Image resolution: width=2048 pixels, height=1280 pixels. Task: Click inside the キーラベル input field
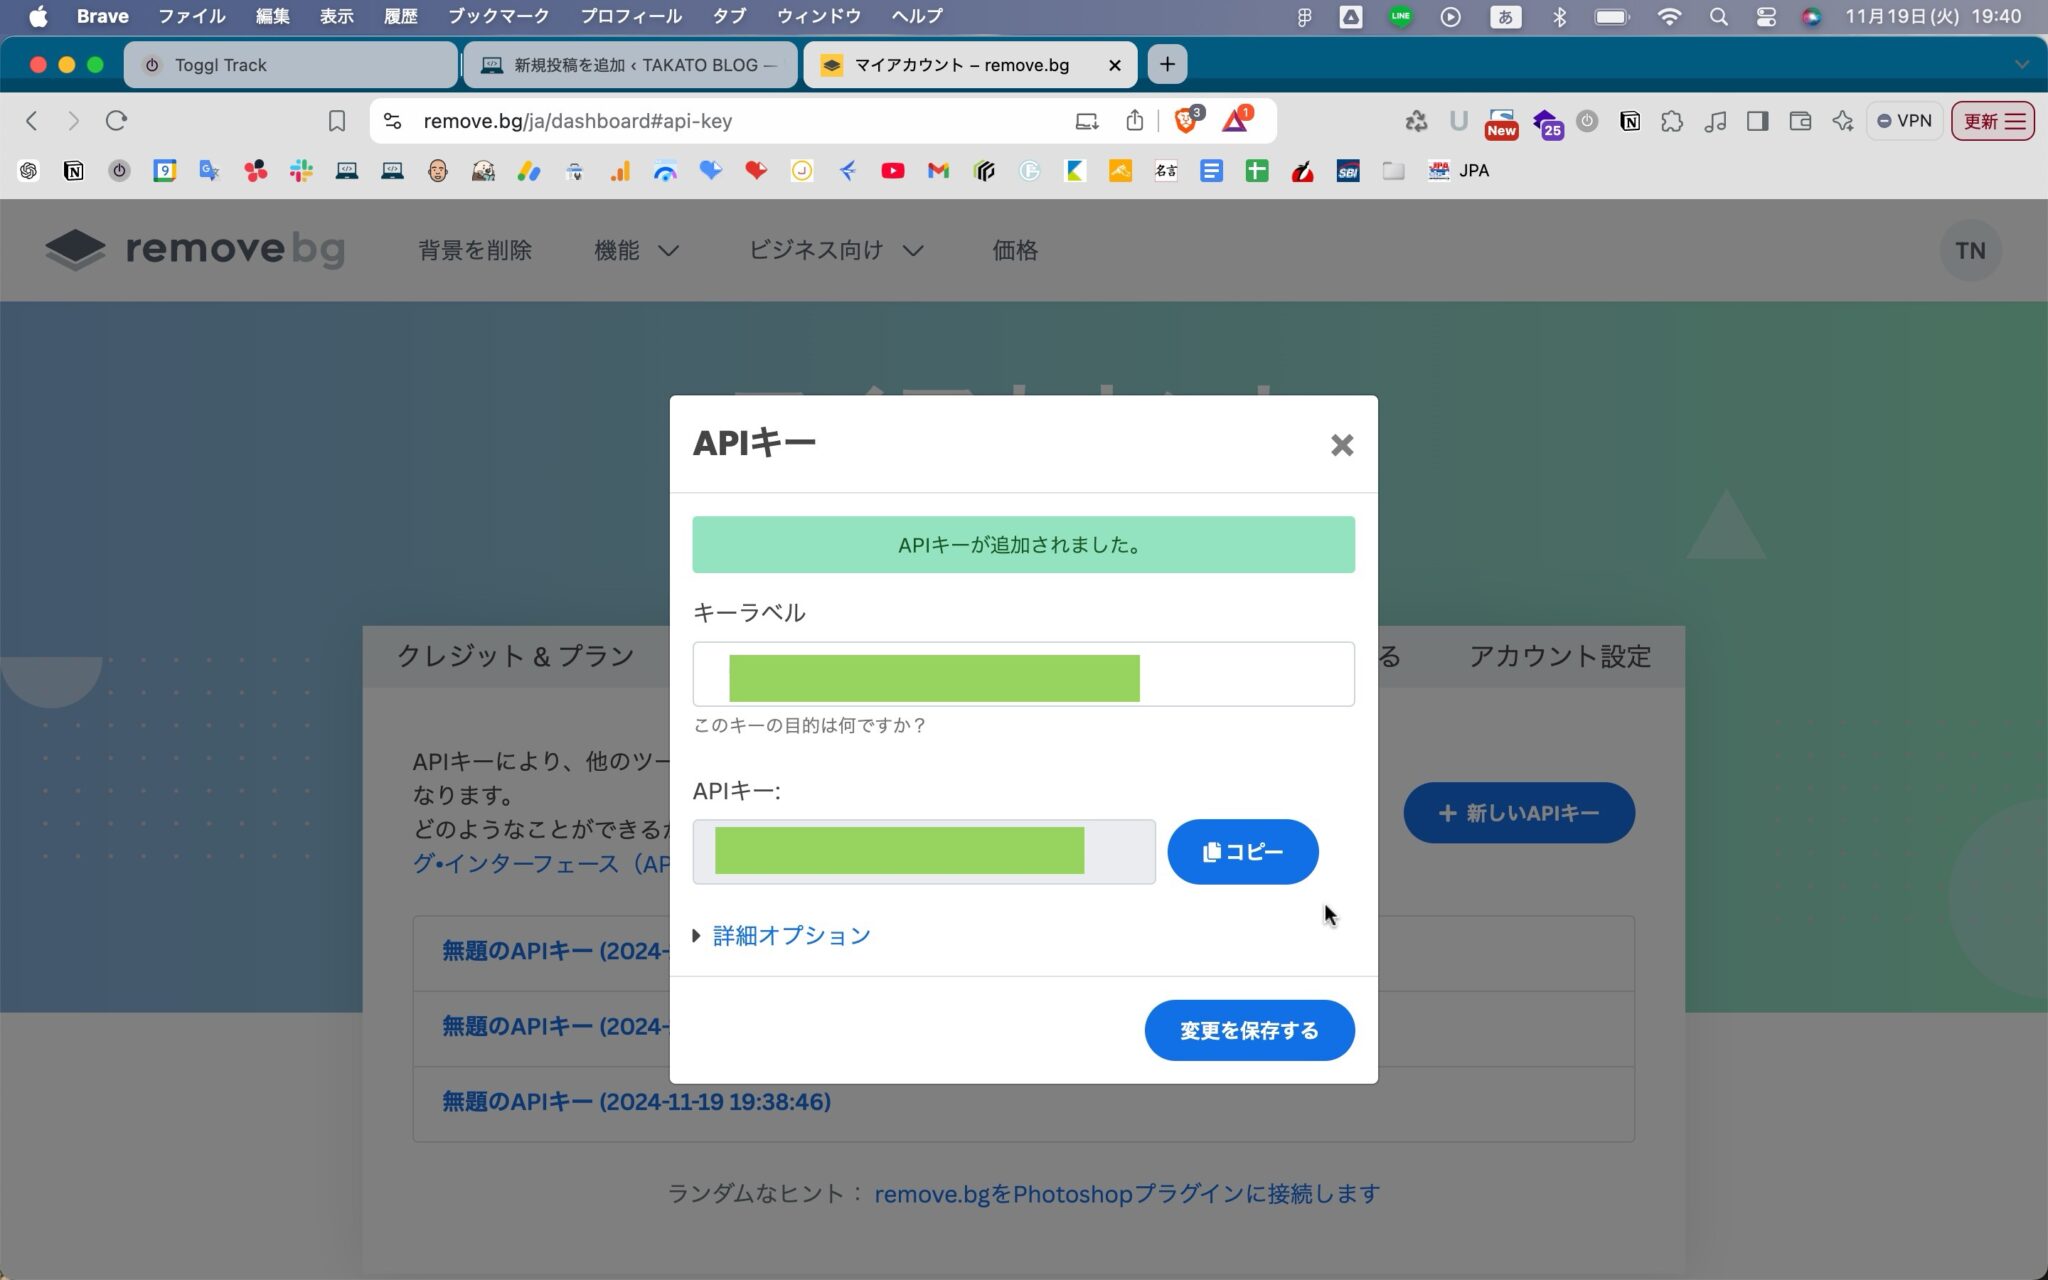click(1022, 674)
